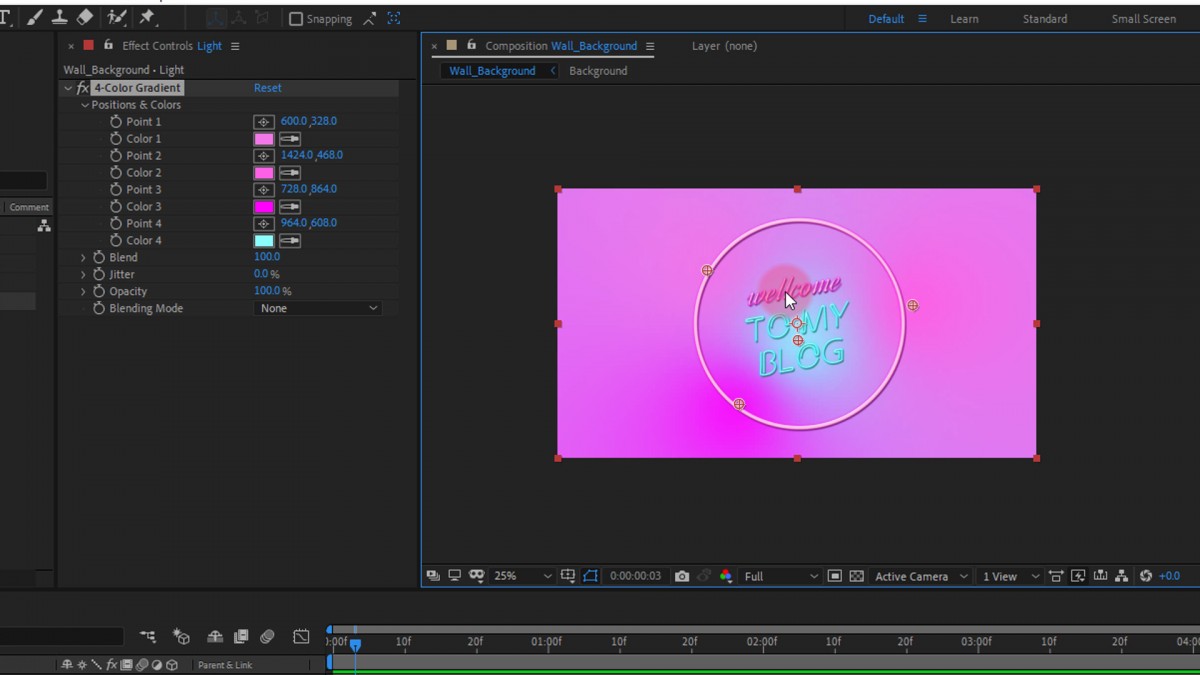The height and width of the screenshot is (675, 1200).
Task: Click Choose grid and guide options icon
Action: pyautogui.click(x=568, y=576)
